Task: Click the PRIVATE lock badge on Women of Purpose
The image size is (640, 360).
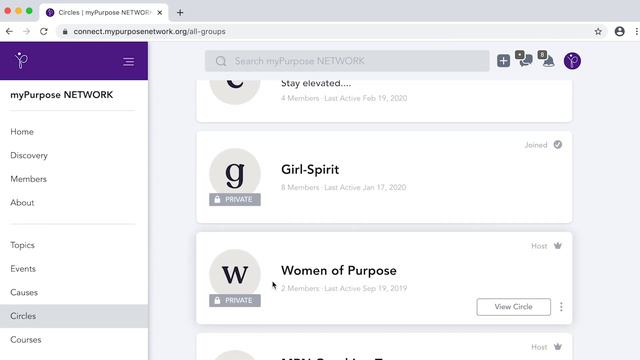Action: pyautogui.click(x=235, y=300)
